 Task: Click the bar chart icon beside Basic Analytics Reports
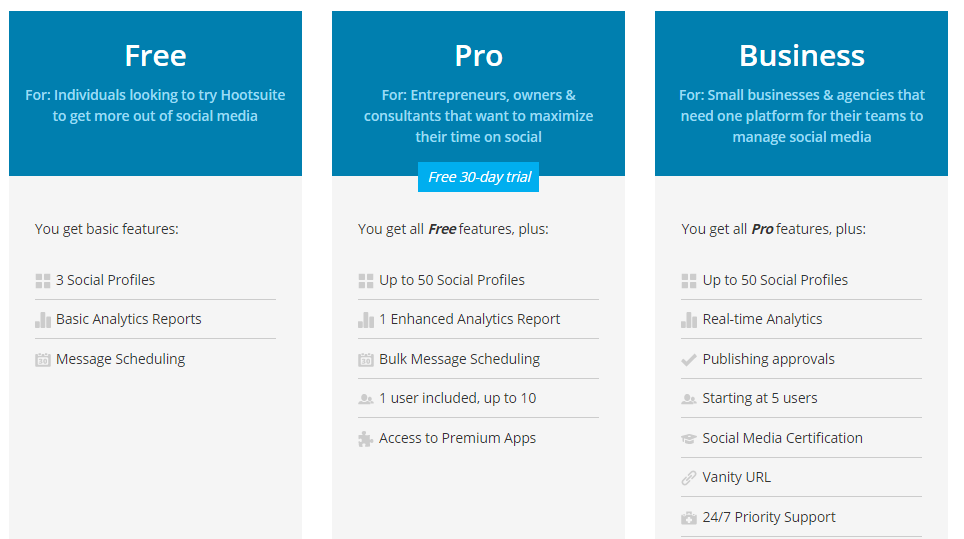pyautogui.click(x=42, y=320)
